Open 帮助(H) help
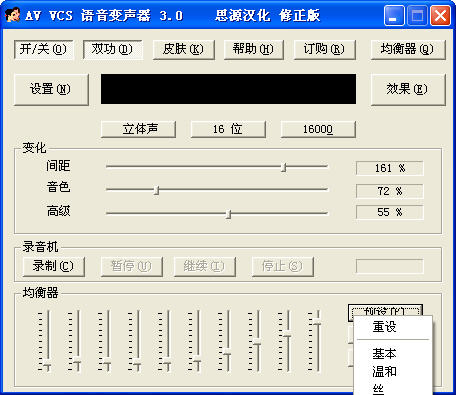 tap(253, 50)
